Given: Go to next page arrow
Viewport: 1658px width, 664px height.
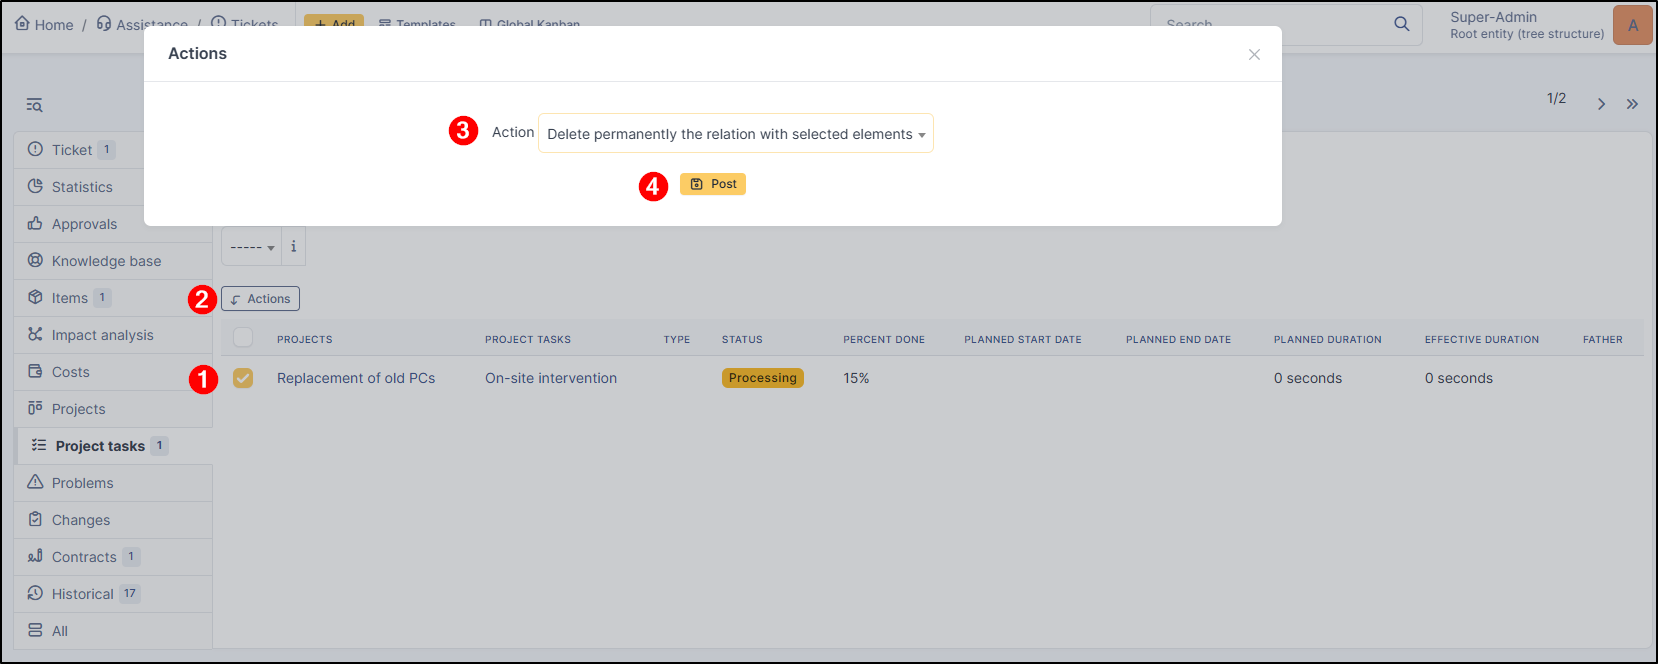Looking at the screenshot, I should point(1601,104).
